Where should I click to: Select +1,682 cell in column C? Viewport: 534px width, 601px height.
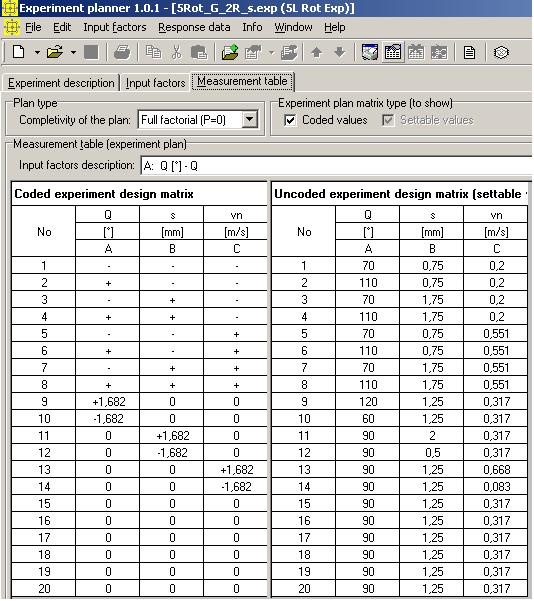click(x=236, y=470)
